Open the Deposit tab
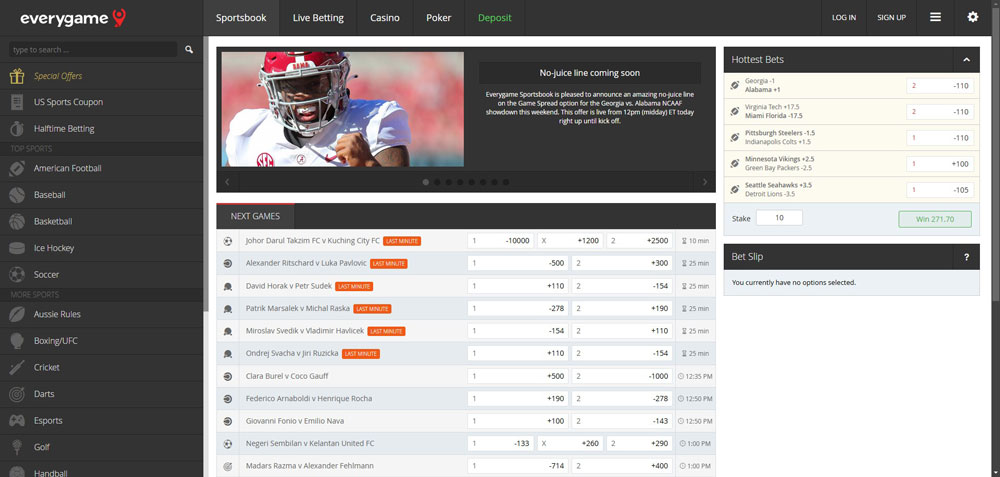Screen dimensions: 1000x477 pyautogui.click(x=495, y=18)
